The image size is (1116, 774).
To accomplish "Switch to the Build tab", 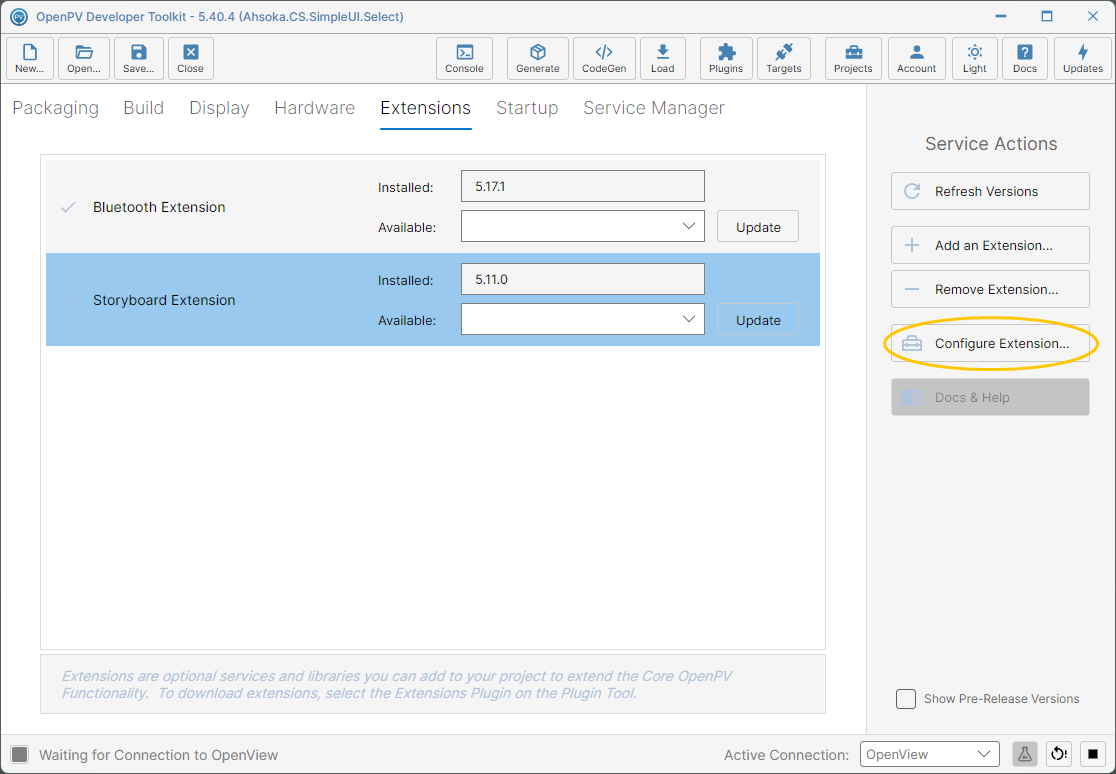I will point(144,108).
